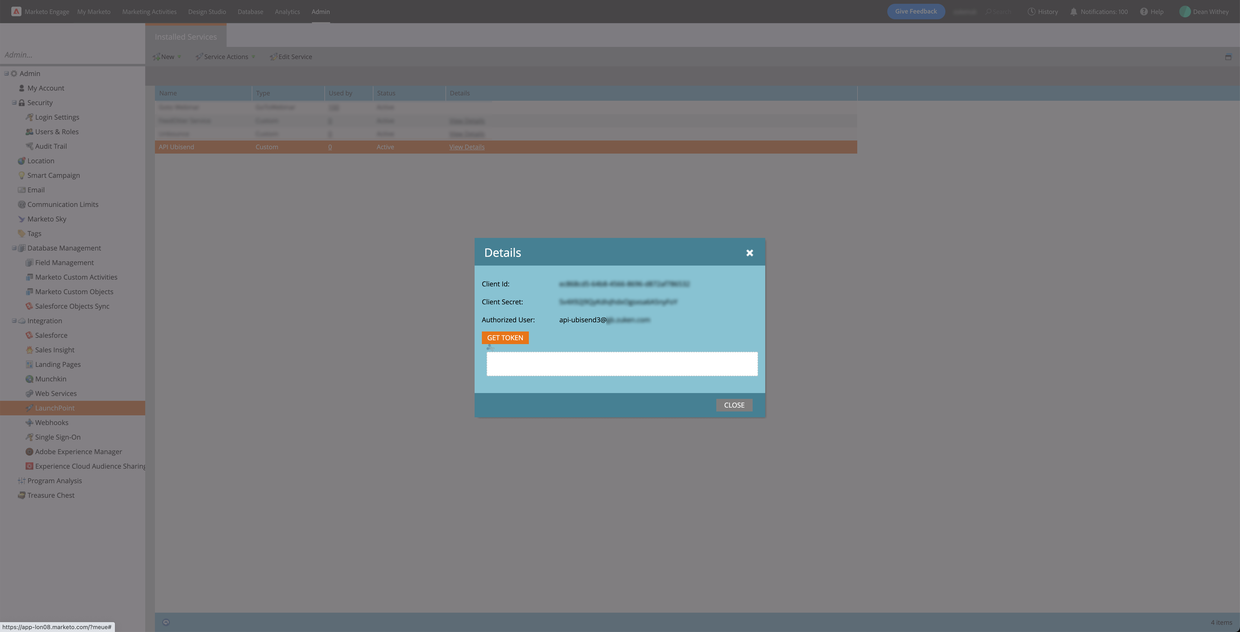The image size is (1240, 632).
Task: Click the Help question mark icon
Action: pos(1144,12)
